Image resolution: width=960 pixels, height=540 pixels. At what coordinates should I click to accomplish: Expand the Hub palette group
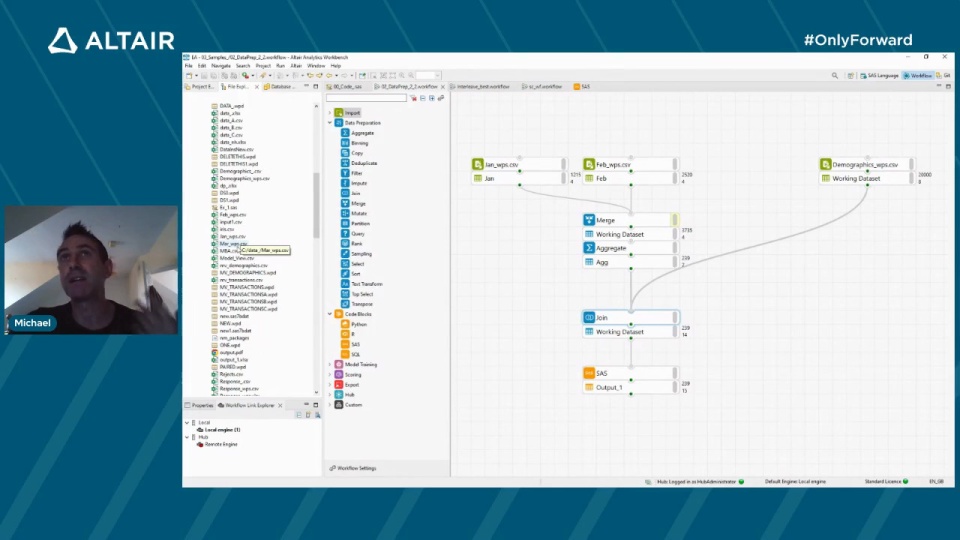pyautogui.click(x=330, y=395)
